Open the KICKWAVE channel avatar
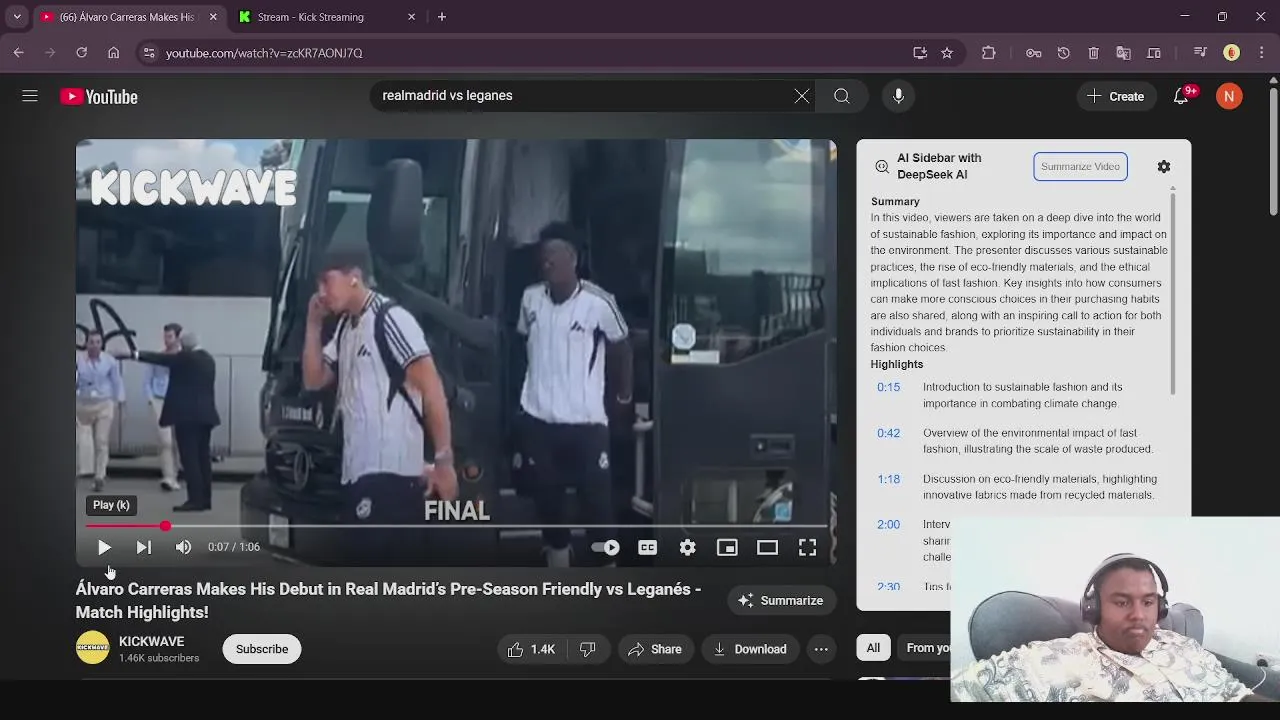 [x=92, y=648]
